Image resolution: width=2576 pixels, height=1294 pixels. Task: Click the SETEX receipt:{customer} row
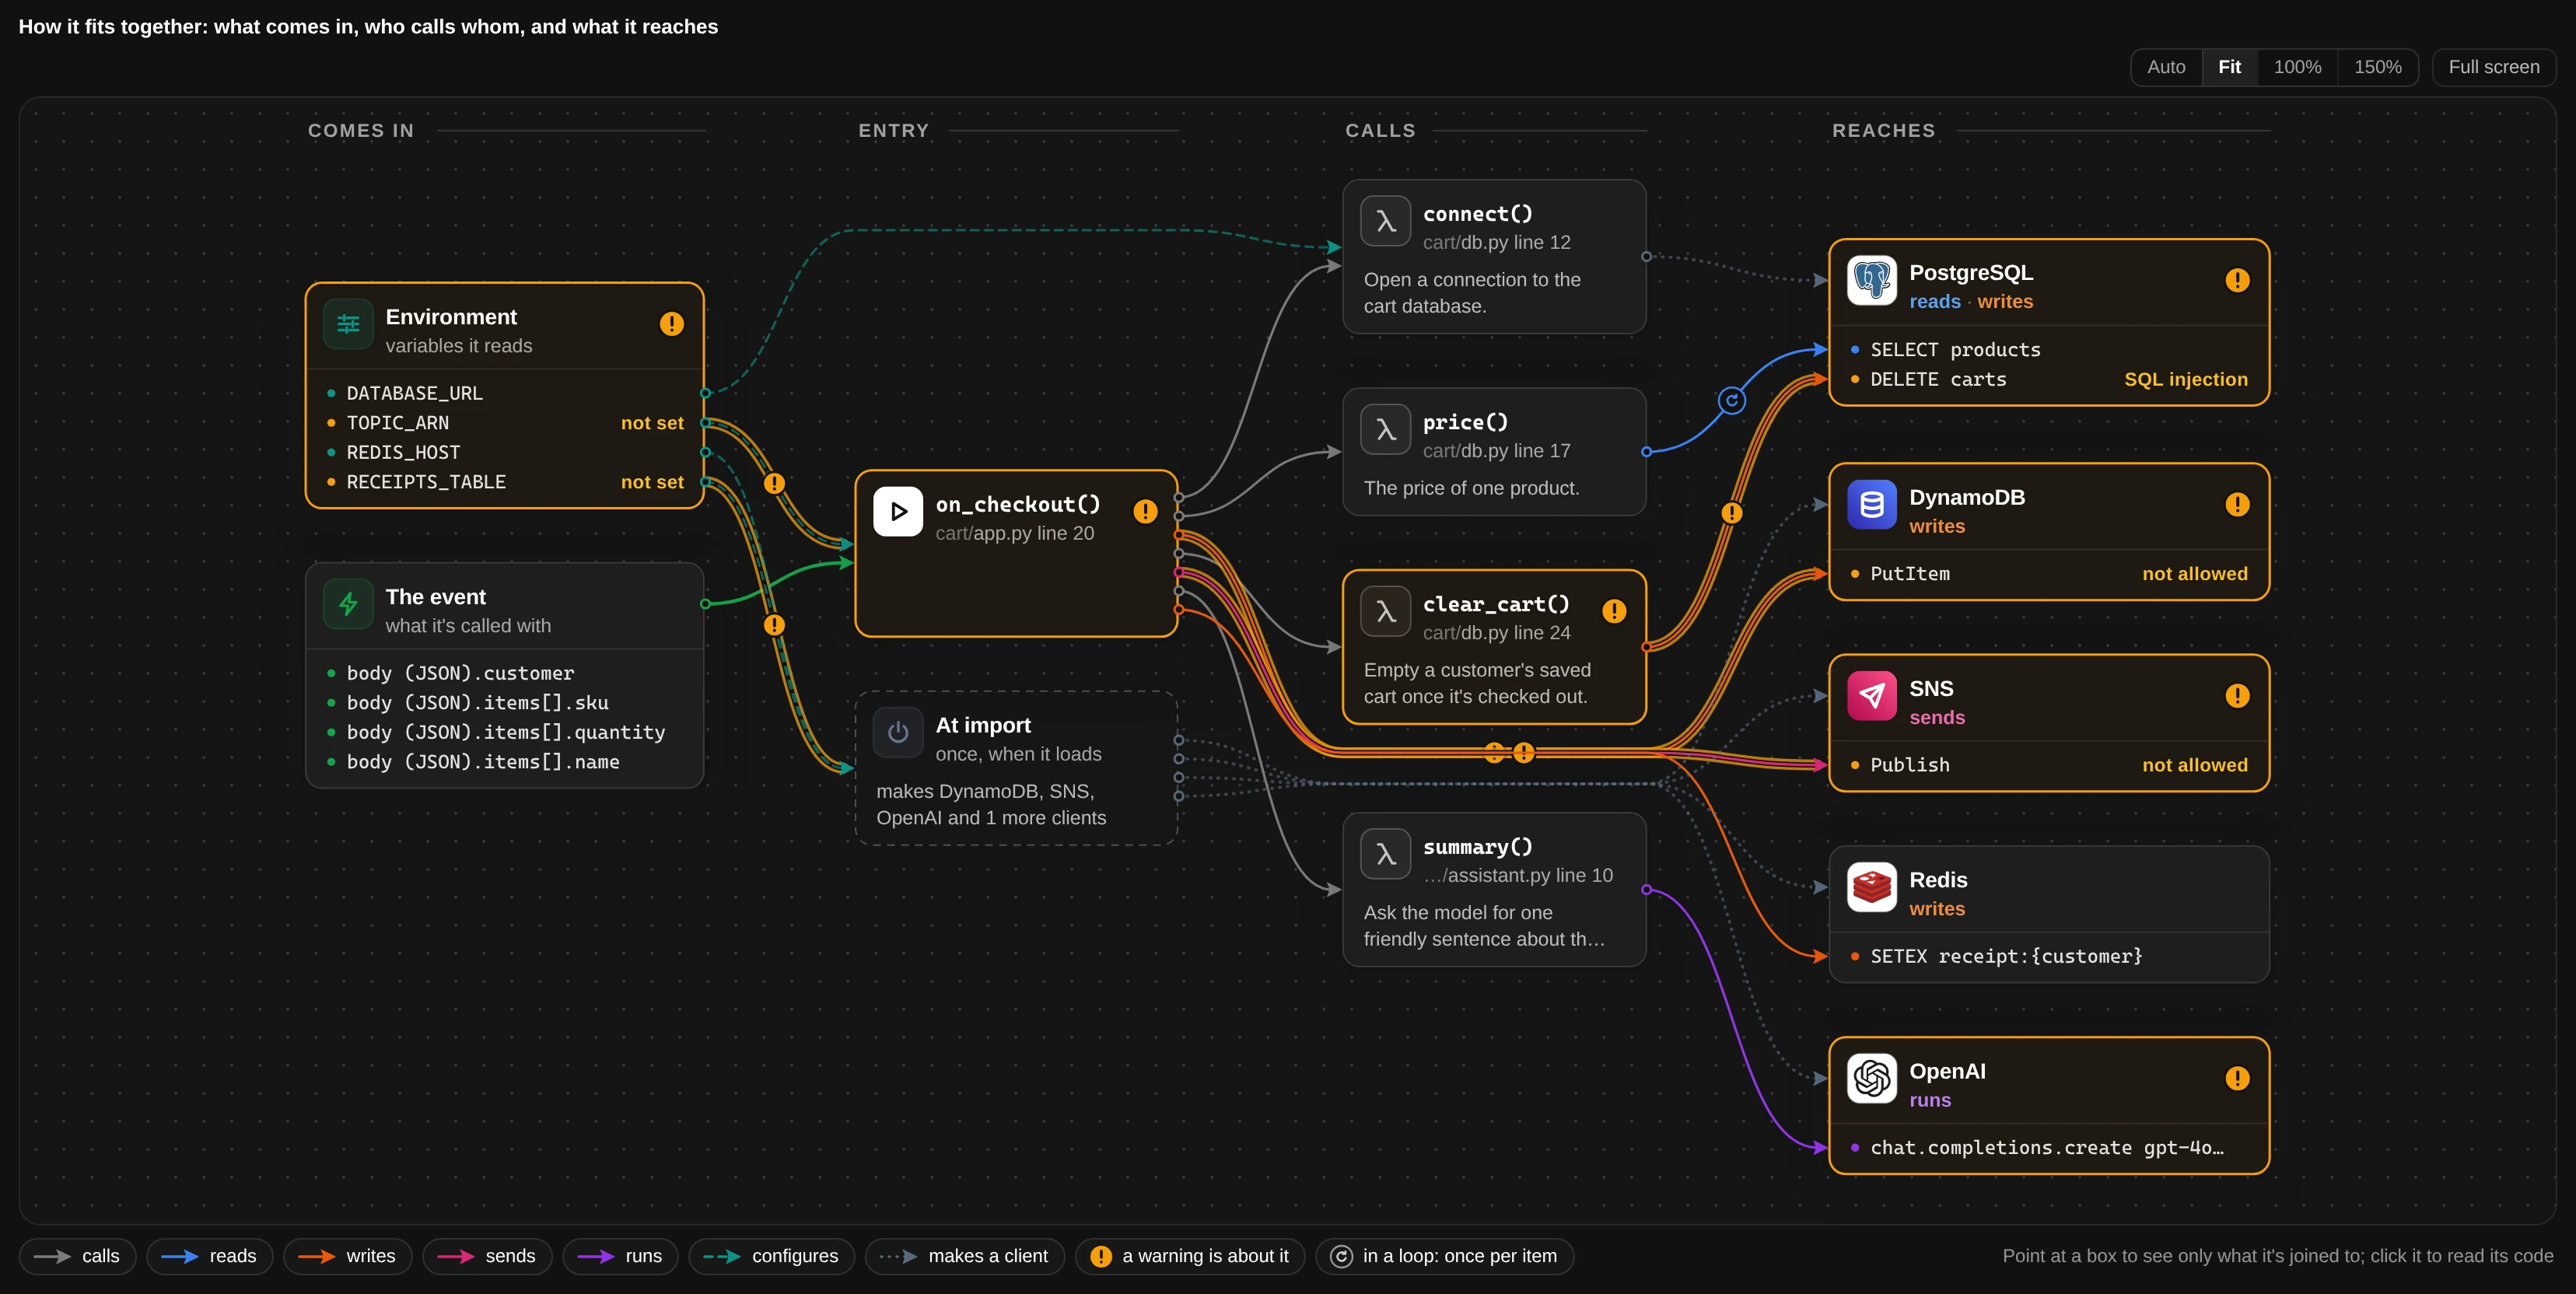coord(2049,956)
